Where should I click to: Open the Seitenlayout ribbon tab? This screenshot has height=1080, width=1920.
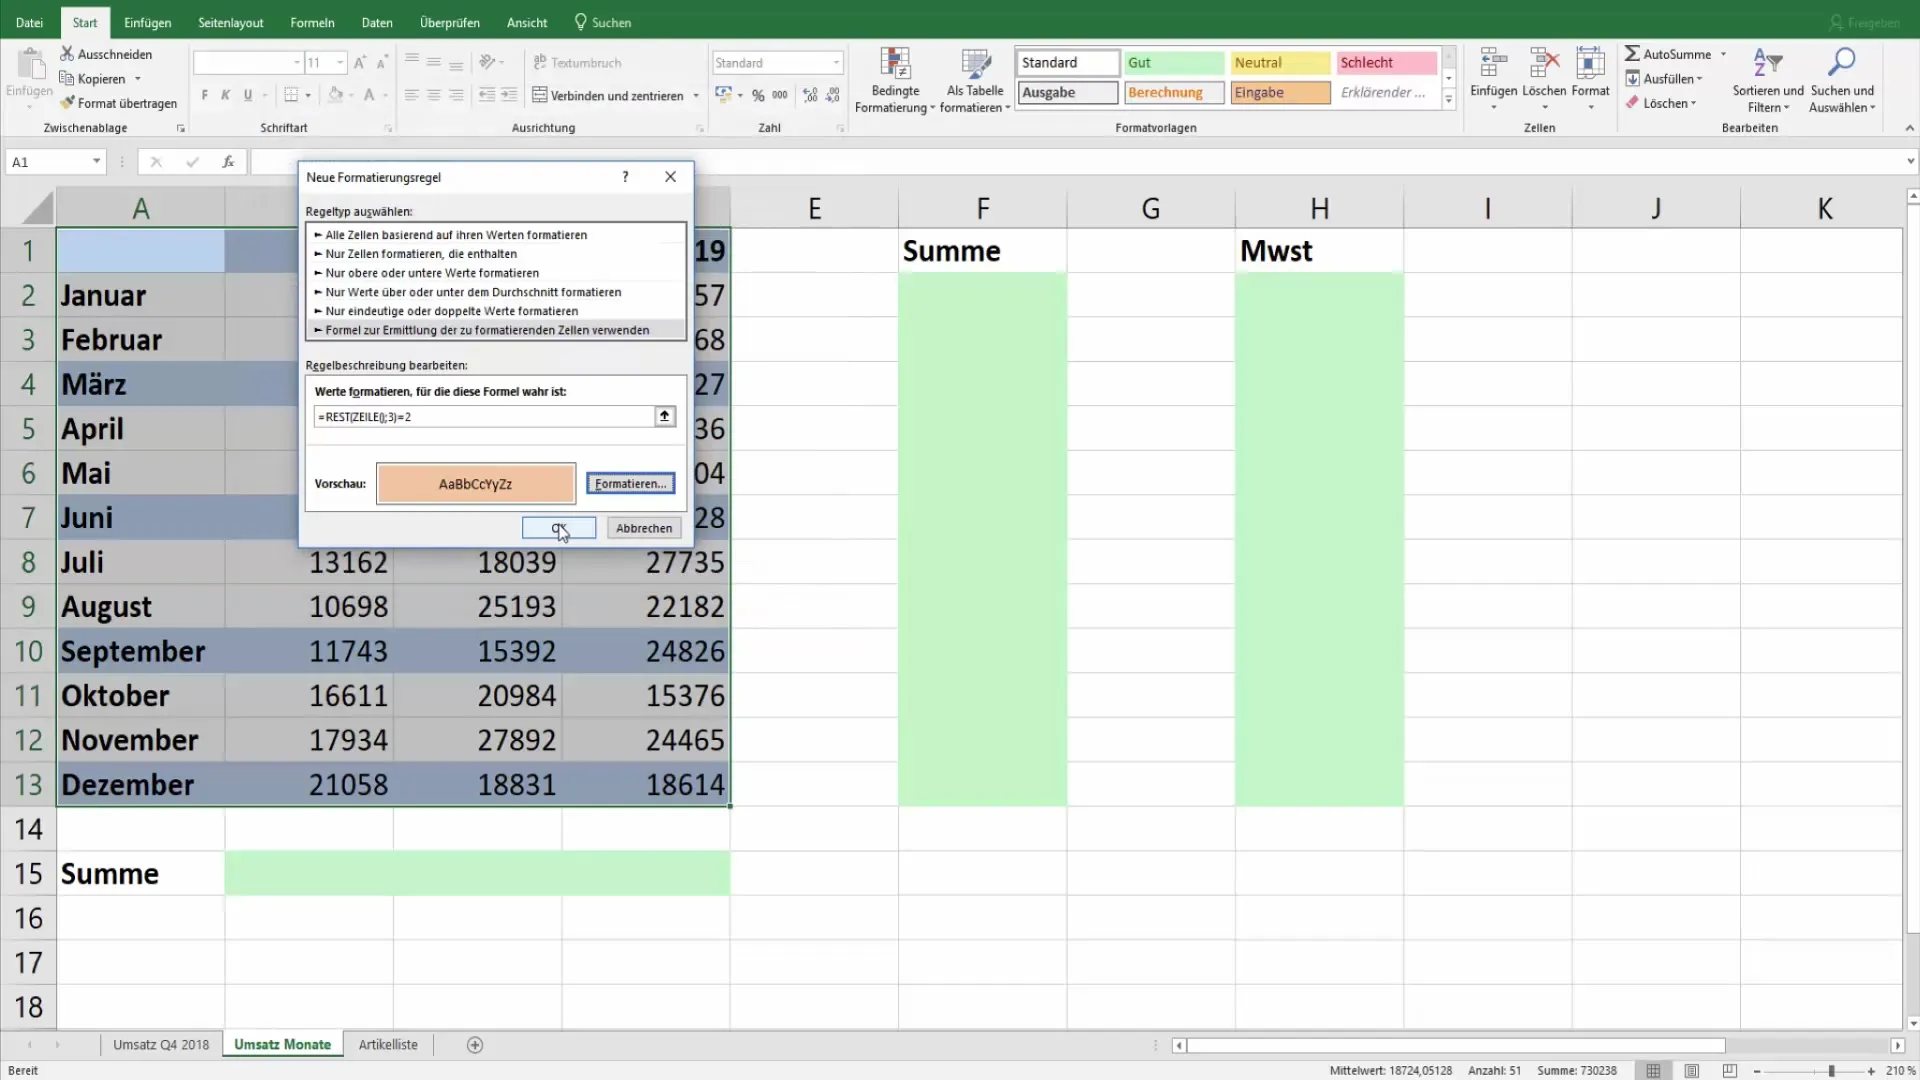pos(230,22)
